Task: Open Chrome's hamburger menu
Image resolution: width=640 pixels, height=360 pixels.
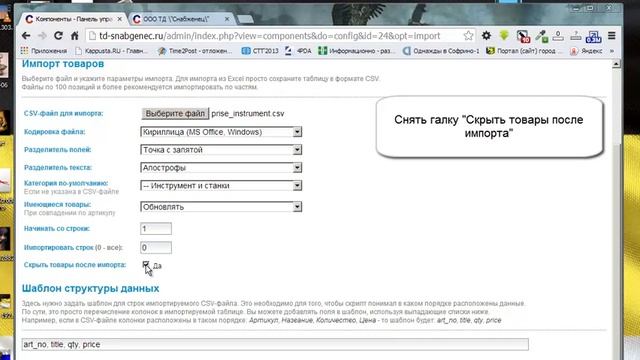Action: coord(611,36)
